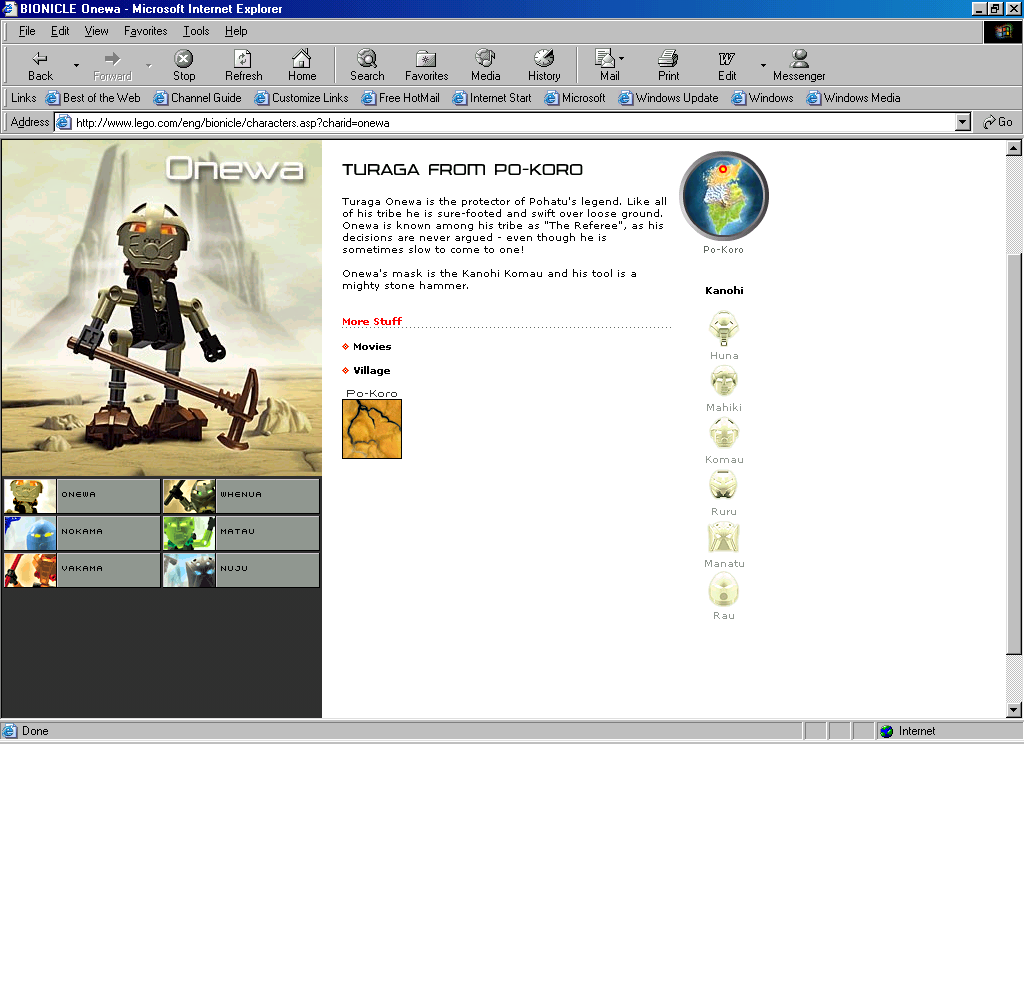Show the History pane
Viewport: 1024px width, 1000px height.
(544, 65)
